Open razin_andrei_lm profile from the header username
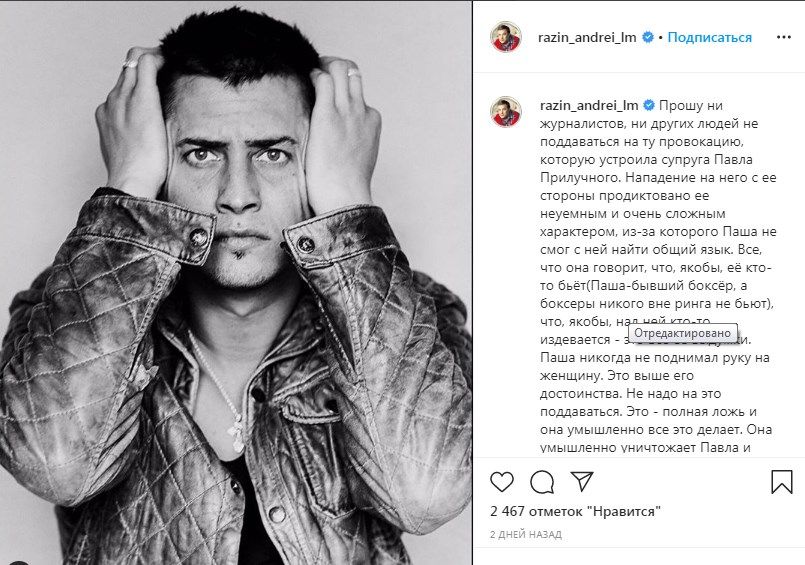Viewport: 805px width, 565px height. [587, 37]
